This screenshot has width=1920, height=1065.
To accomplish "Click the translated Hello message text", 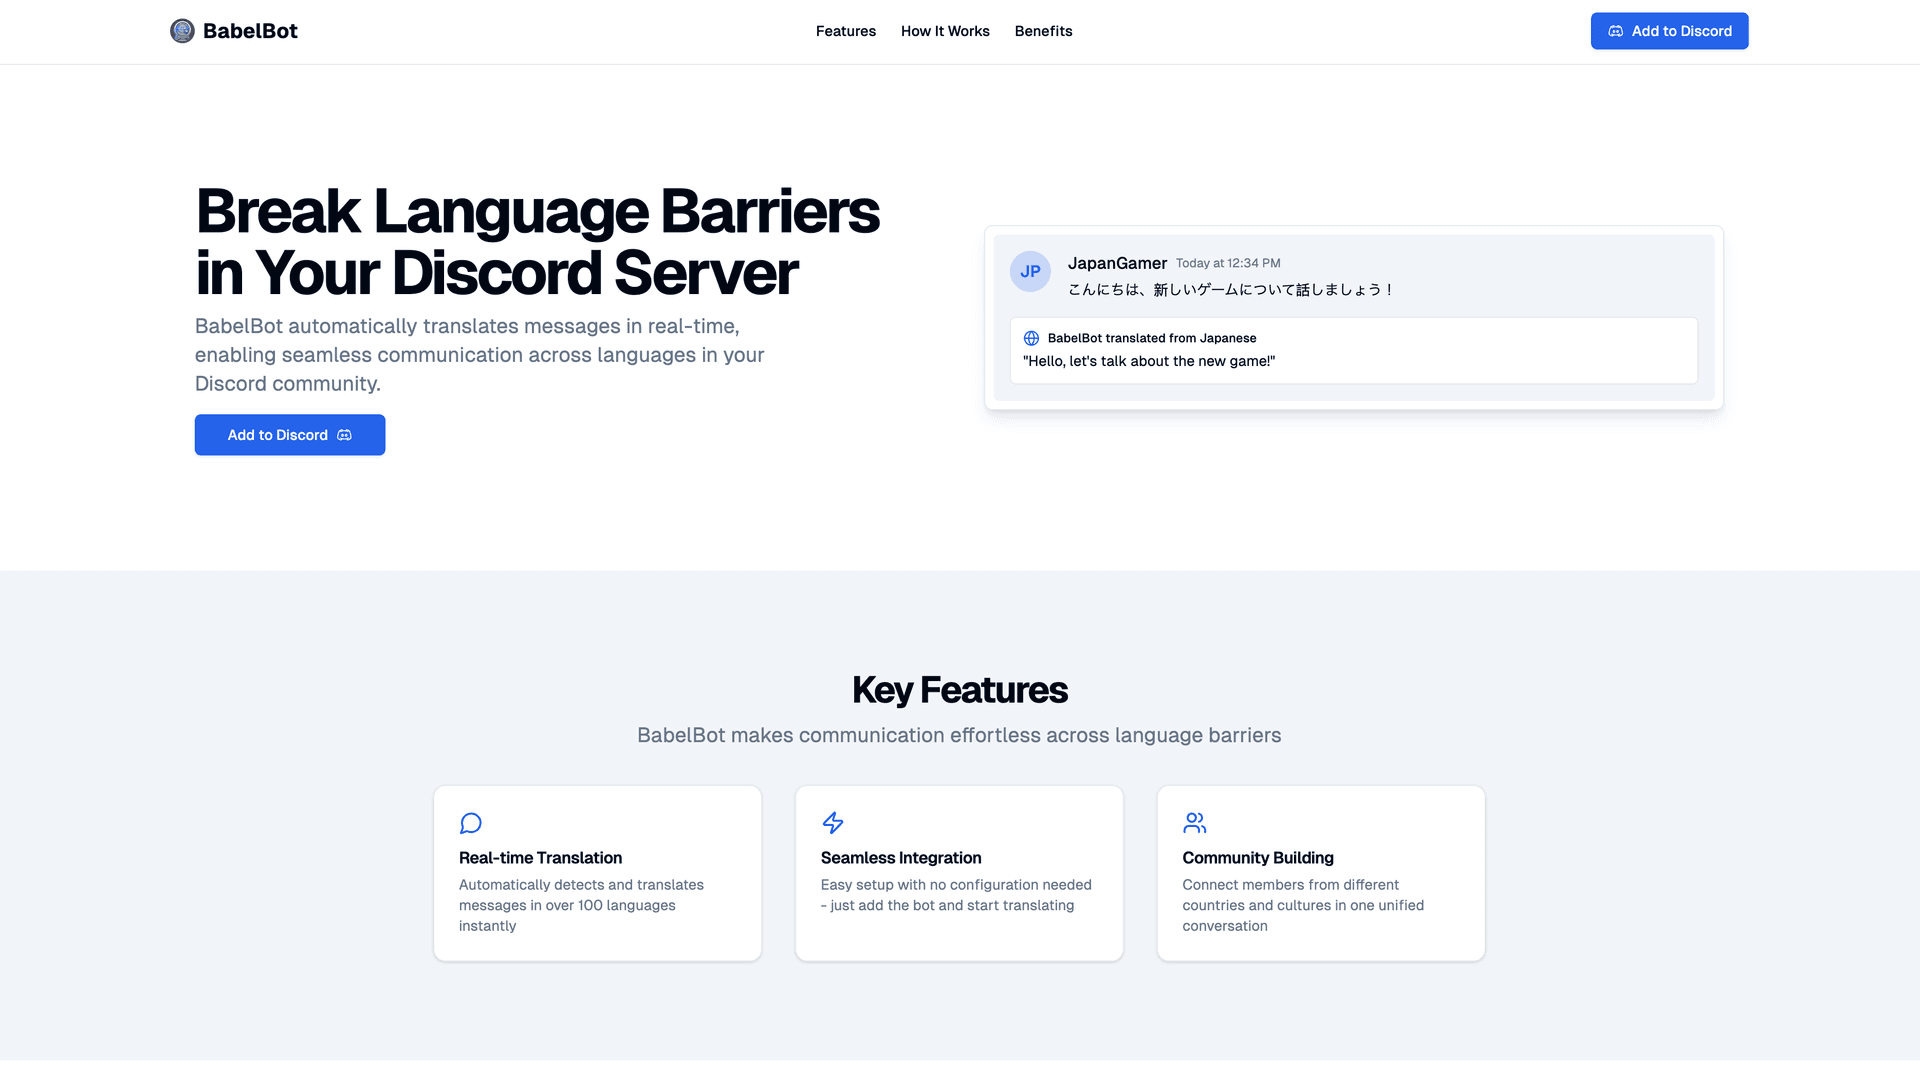I will point(1149,361).
